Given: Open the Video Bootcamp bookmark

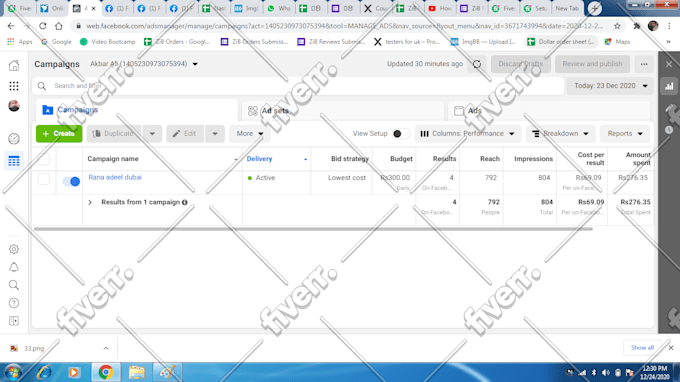Looking at the screenshot, I should pos(108,42).
